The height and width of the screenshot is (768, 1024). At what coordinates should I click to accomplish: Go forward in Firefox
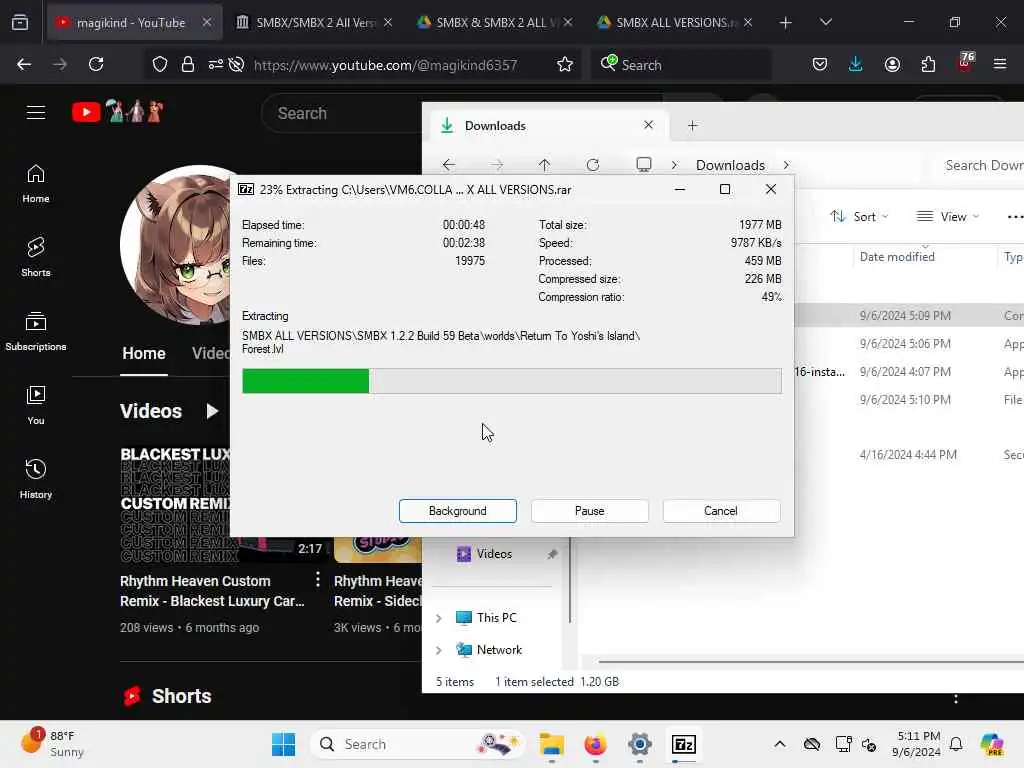(60, 64)
